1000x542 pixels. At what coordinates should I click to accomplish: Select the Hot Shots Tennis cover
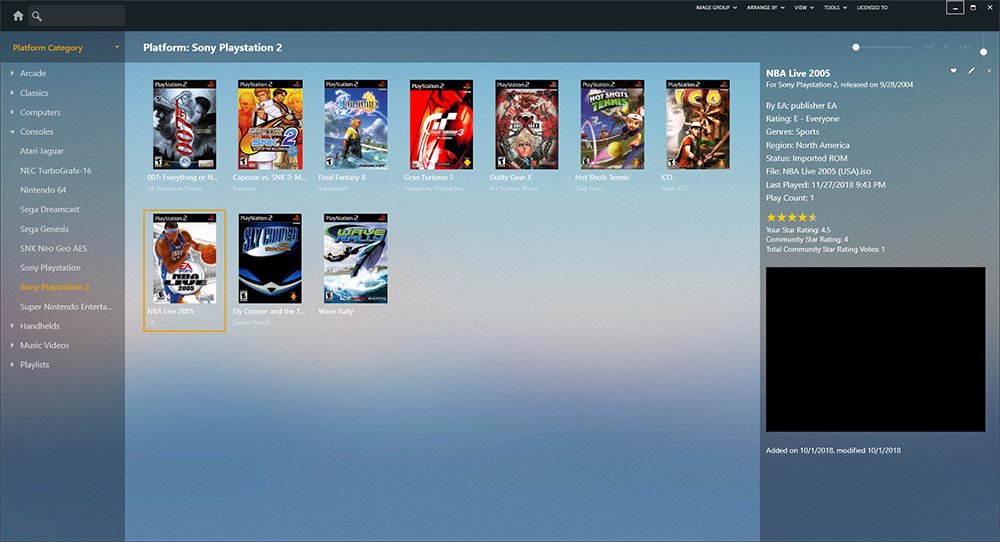point(612,124)
